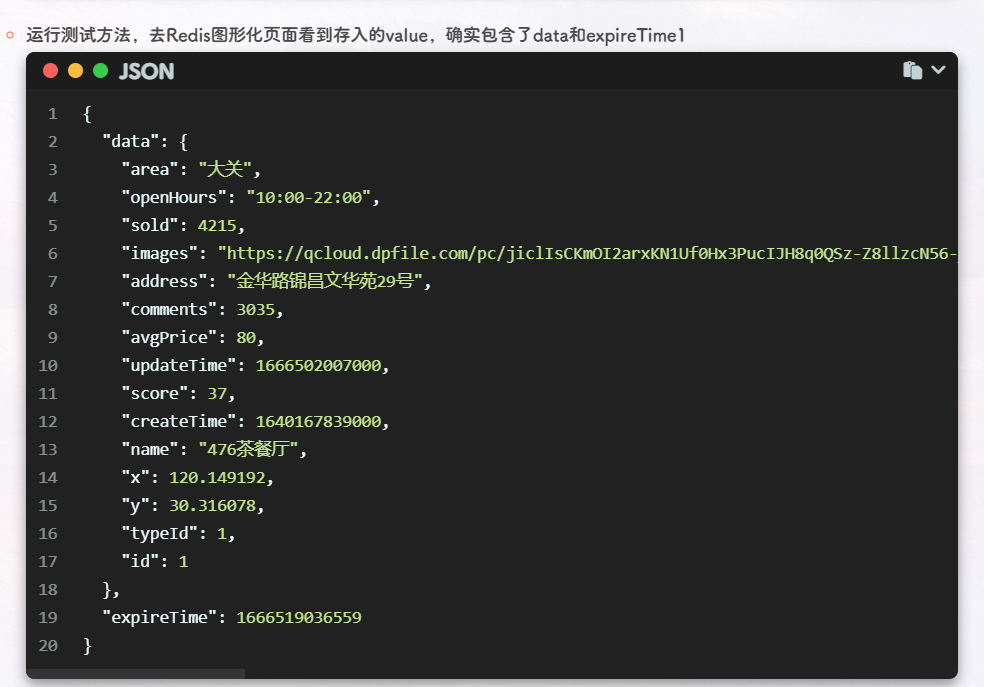Click the avgPrice value 80
This screenshot has height=687, width=984.
[x=247, y=338]
